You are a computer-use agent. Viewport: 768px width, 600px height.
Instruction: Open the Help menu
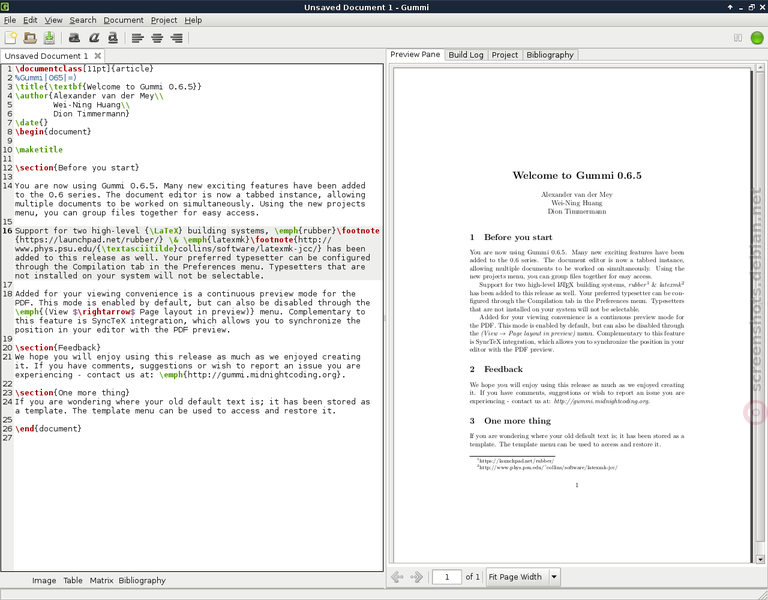click(x=193, y=20)
